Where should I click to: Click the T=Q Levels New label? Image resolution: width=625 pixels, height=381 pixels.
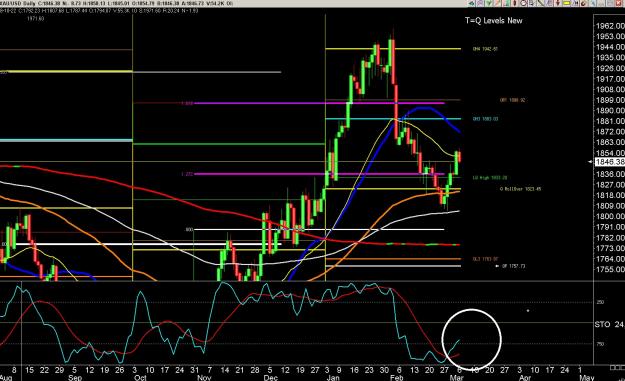point(493,21)
